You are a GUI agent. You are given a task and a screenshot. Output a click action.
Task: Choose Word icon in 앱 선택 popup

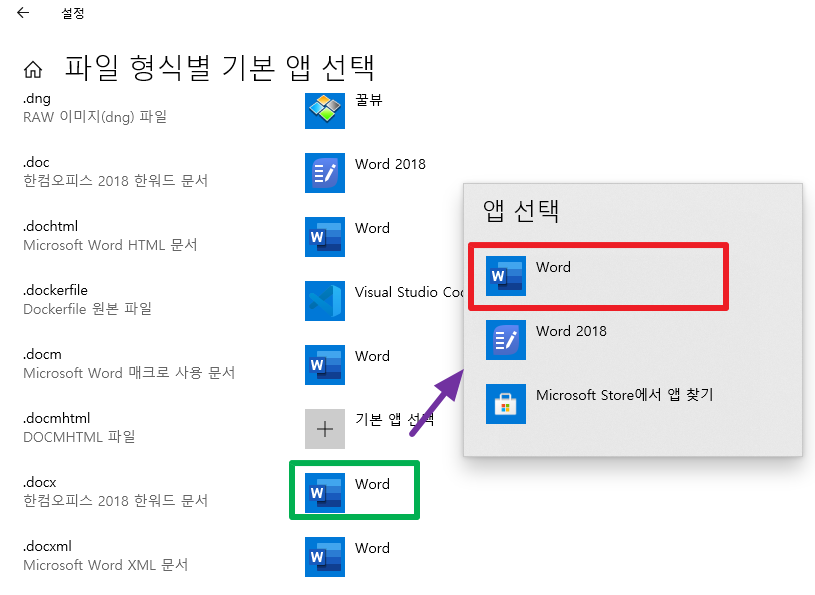[506, 276]
